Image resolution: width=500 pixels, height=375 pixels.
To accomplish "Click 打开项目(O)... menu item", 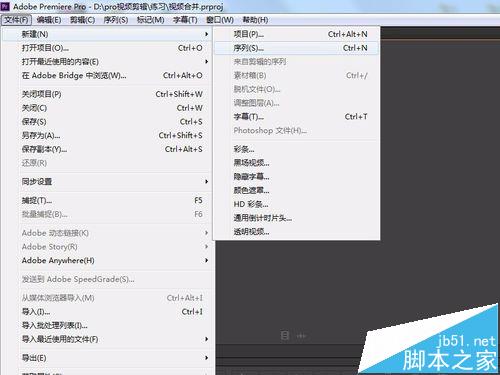I will click(x=107, y=48).
